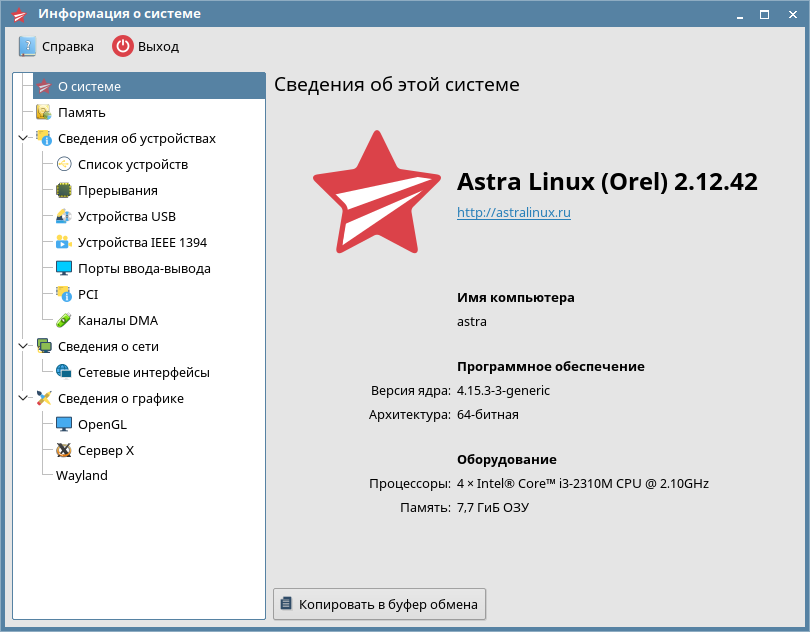Screen dimensions: 810x632
Task: Click the Прерывания chip icon
Action: pyautogui.click(x=64, y=190)
